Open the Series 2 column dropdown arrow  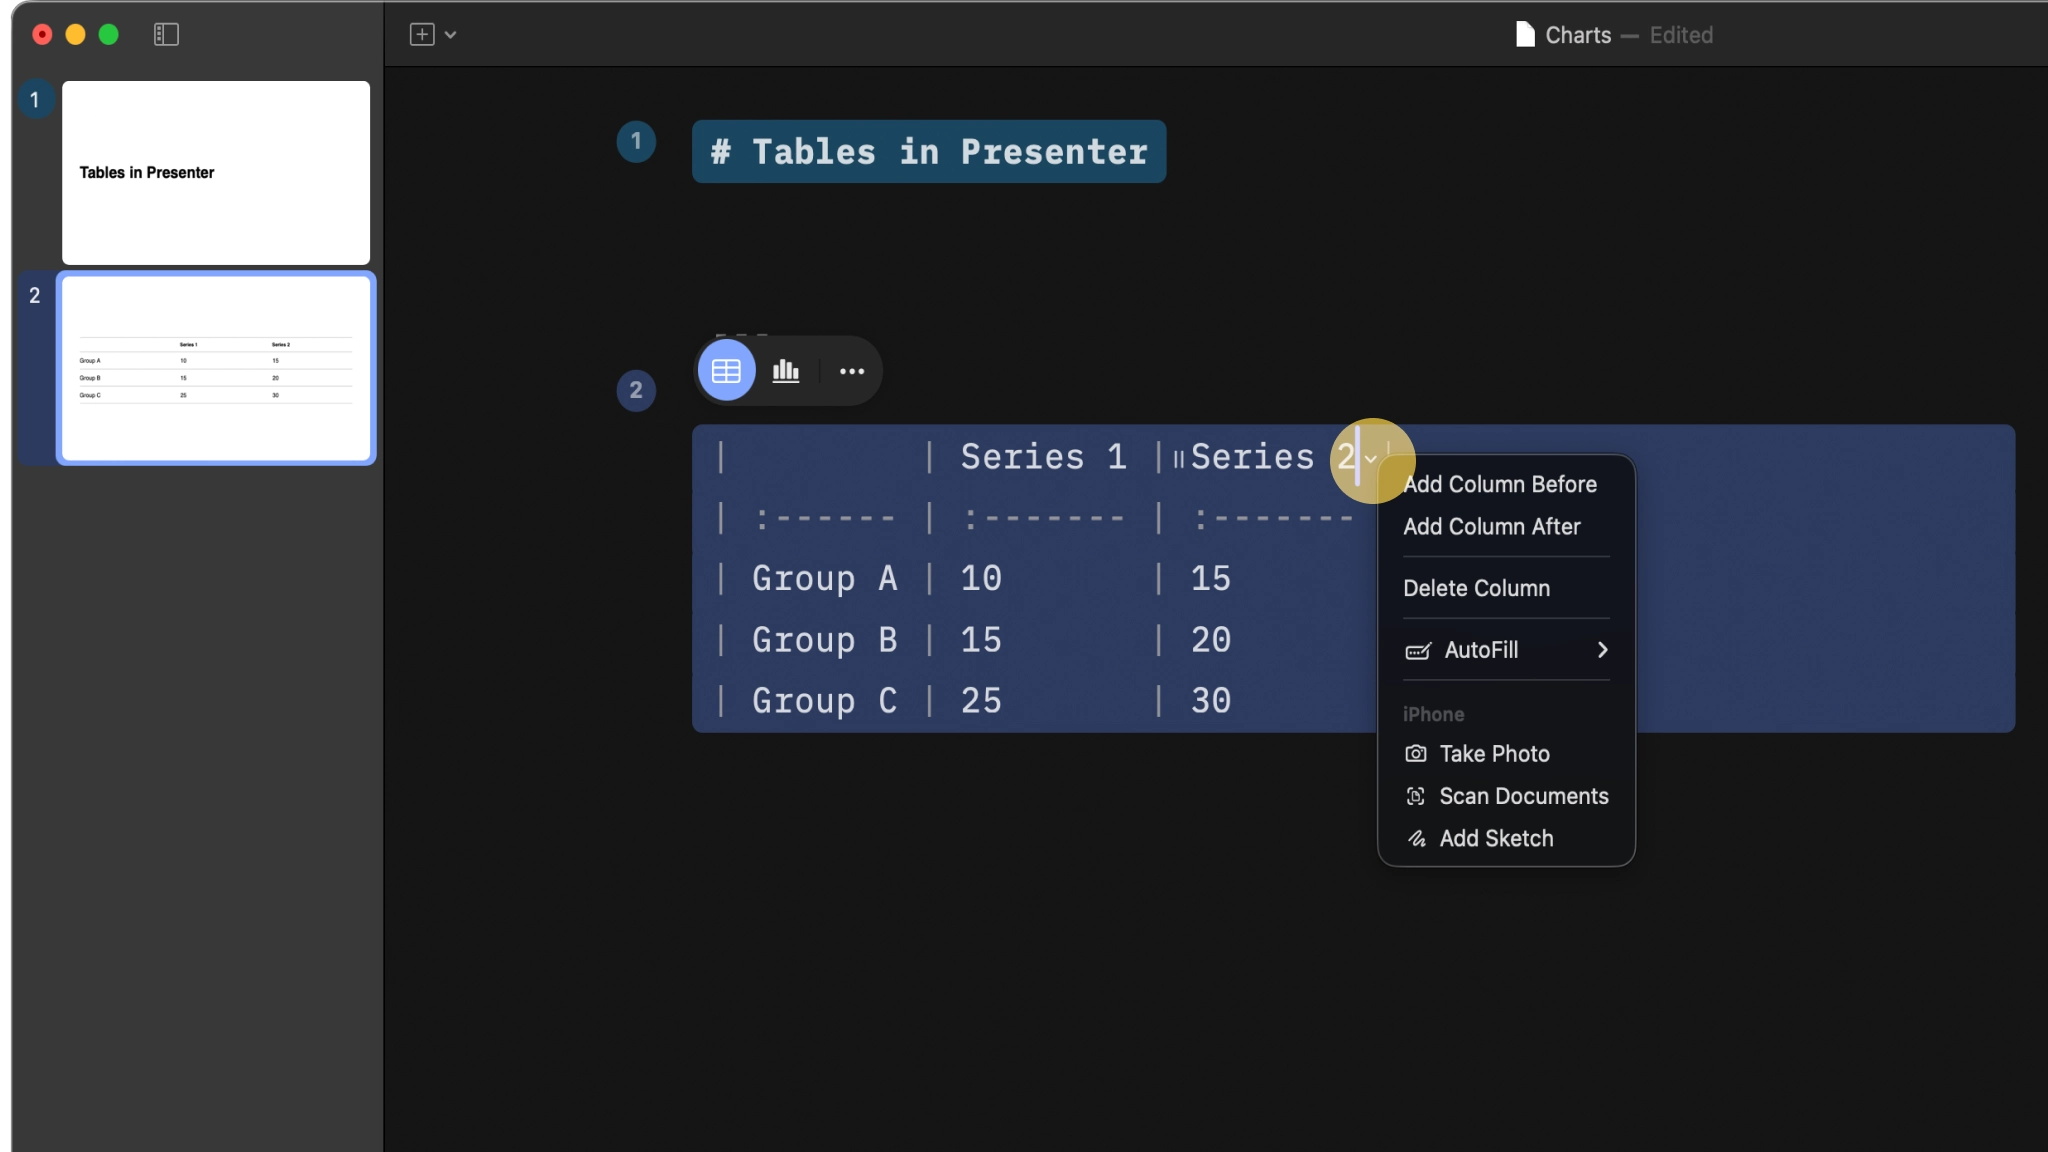click(x=1372, y=461)
